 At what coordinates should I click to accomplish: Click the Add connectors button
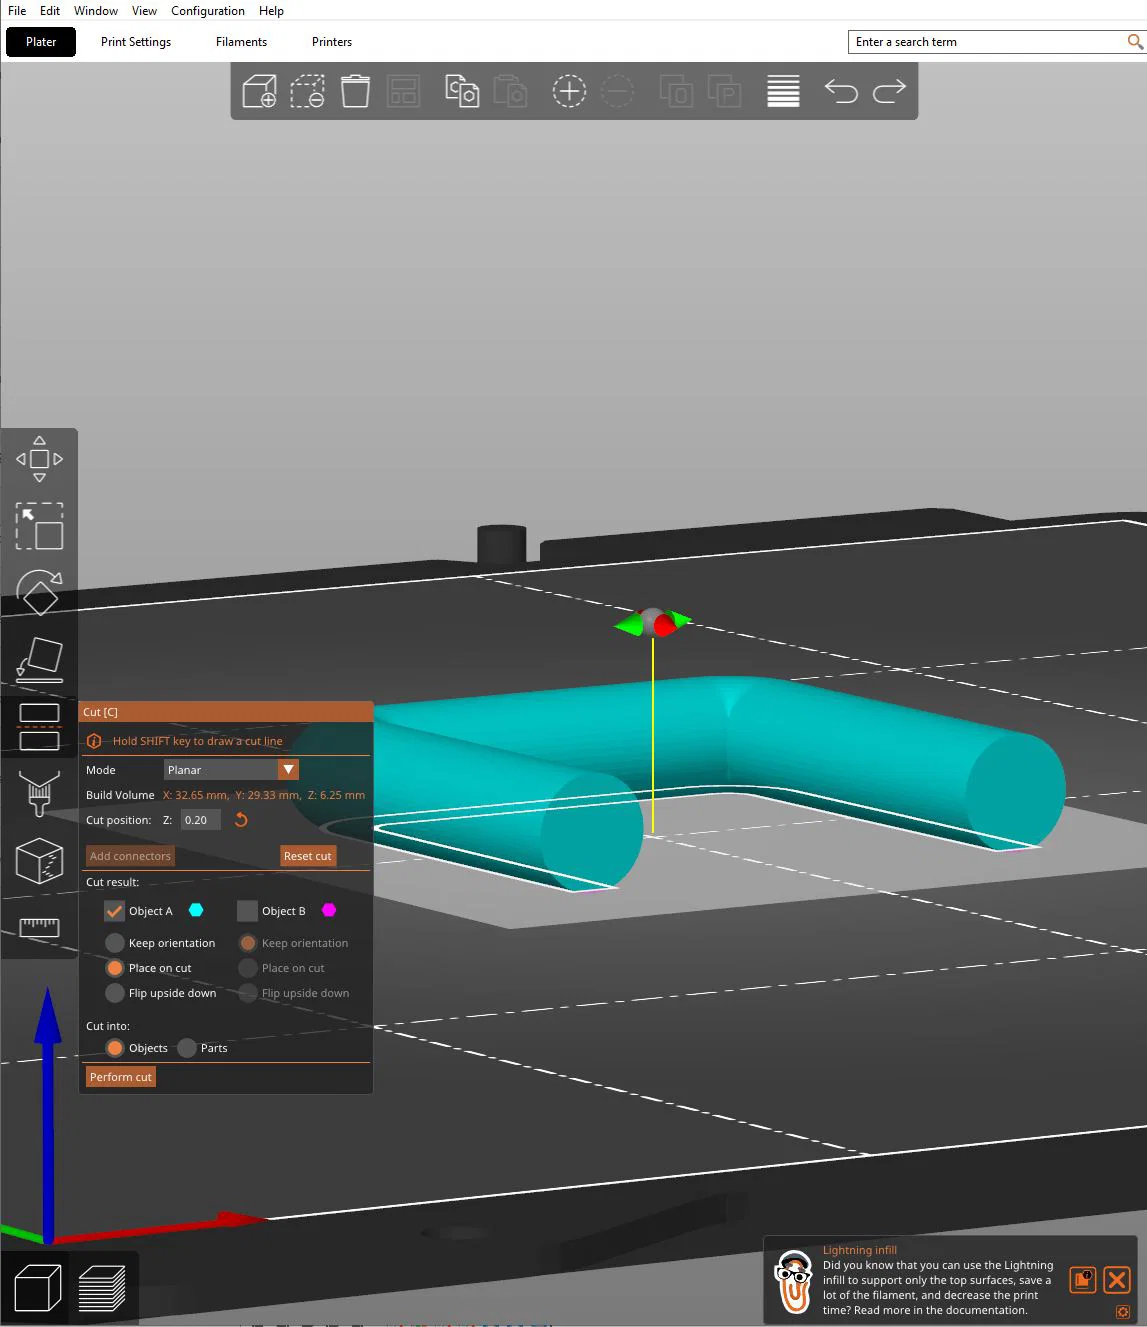tap(130, 856)
